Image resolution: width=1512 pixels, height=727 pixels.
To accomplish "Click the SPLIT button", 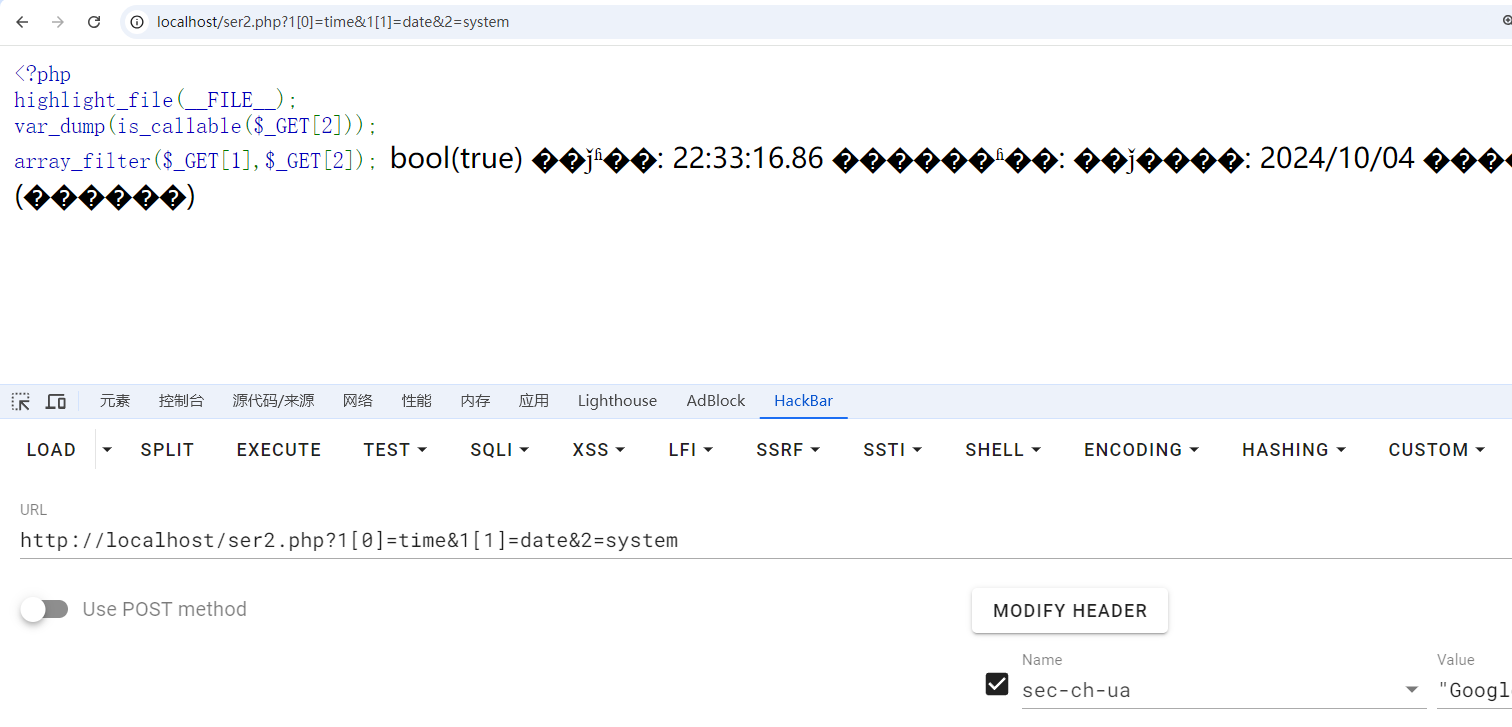I will (167, 450).
